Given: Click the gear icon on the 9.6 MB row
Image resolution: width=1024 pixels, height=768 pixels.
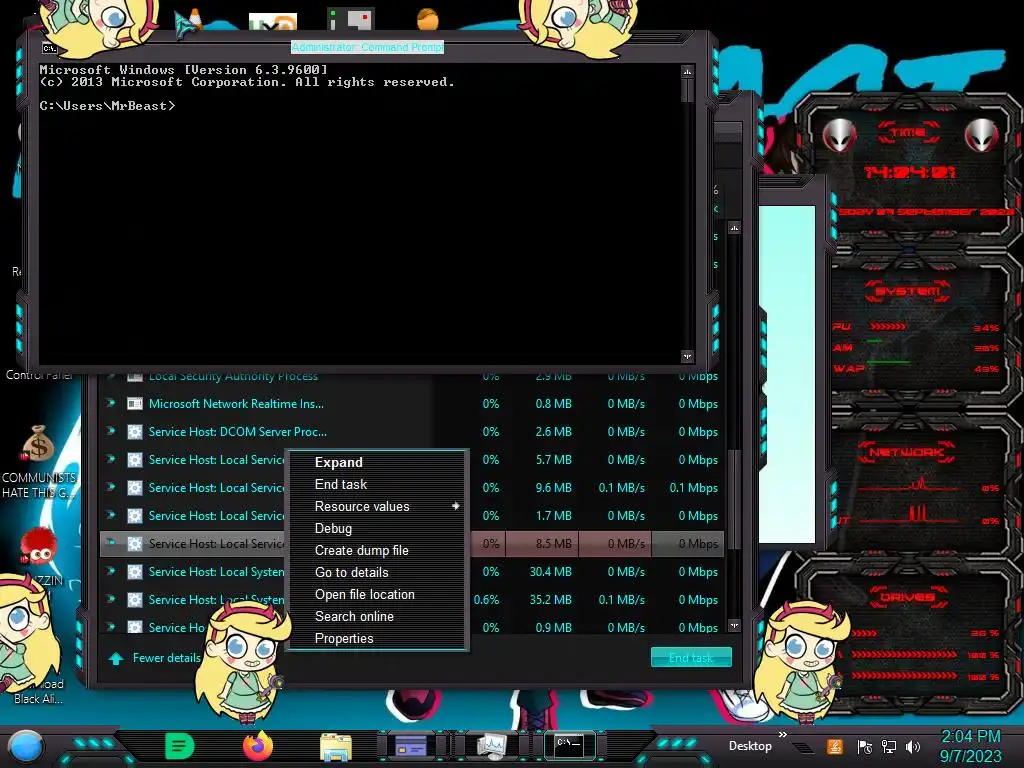Looking at the screenshot, I should point(135,488).
